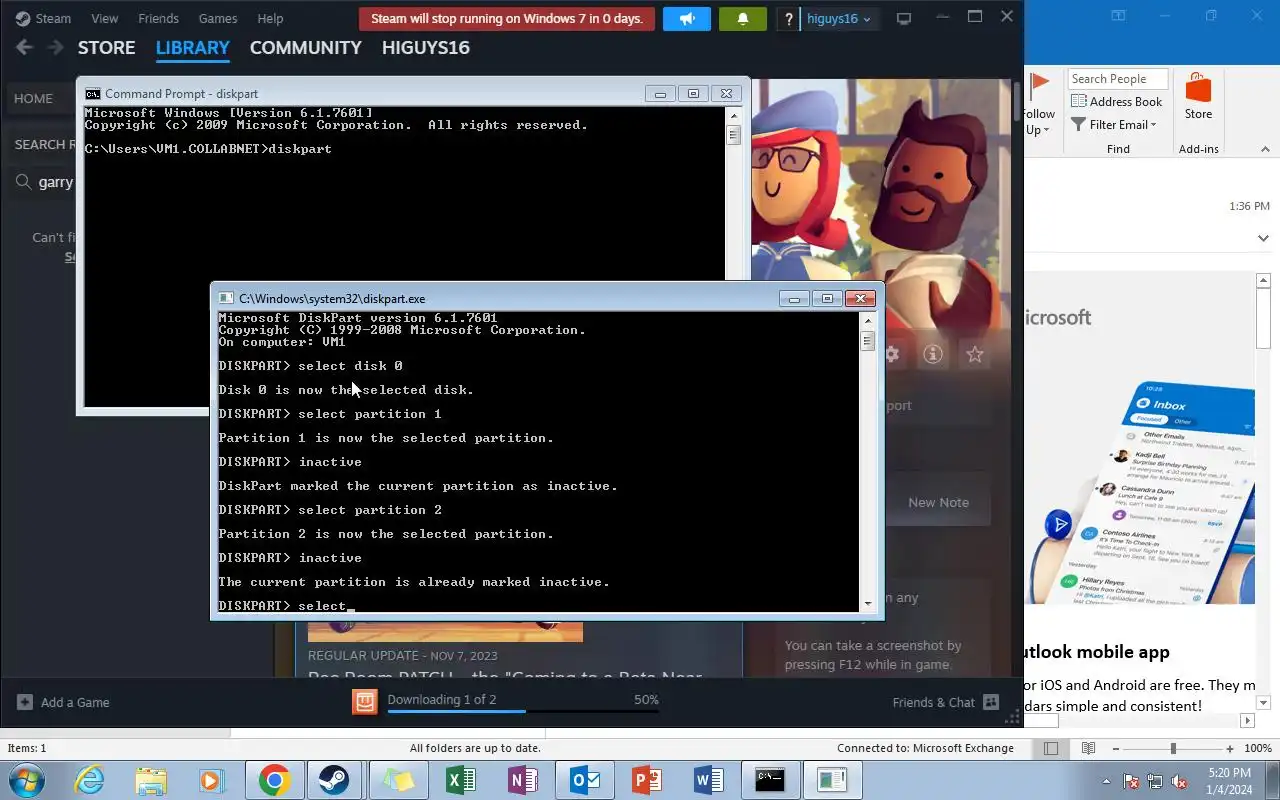The width and height of the screenshot is (1280, 800).
Task: Click the zoom in plus in Outlook's status bar
Action: point(1230,748)
